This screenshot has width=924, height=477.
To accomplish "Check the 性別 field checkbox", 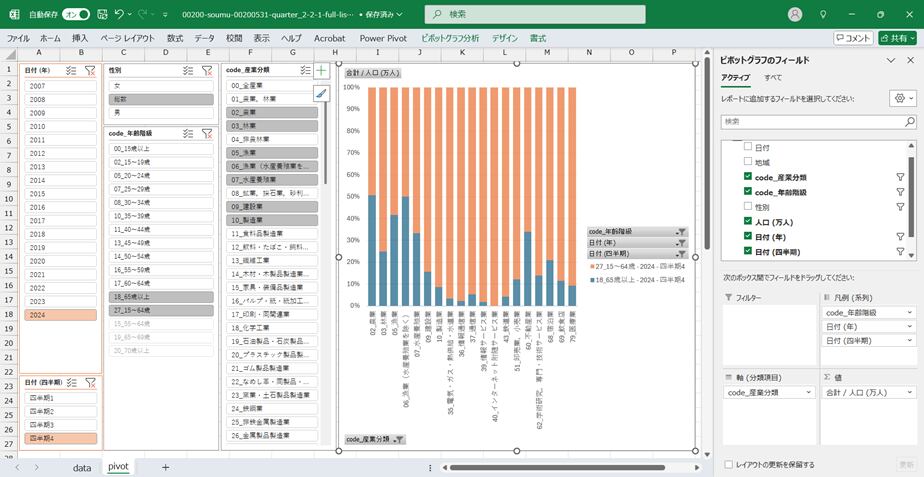I will [748, 207].
